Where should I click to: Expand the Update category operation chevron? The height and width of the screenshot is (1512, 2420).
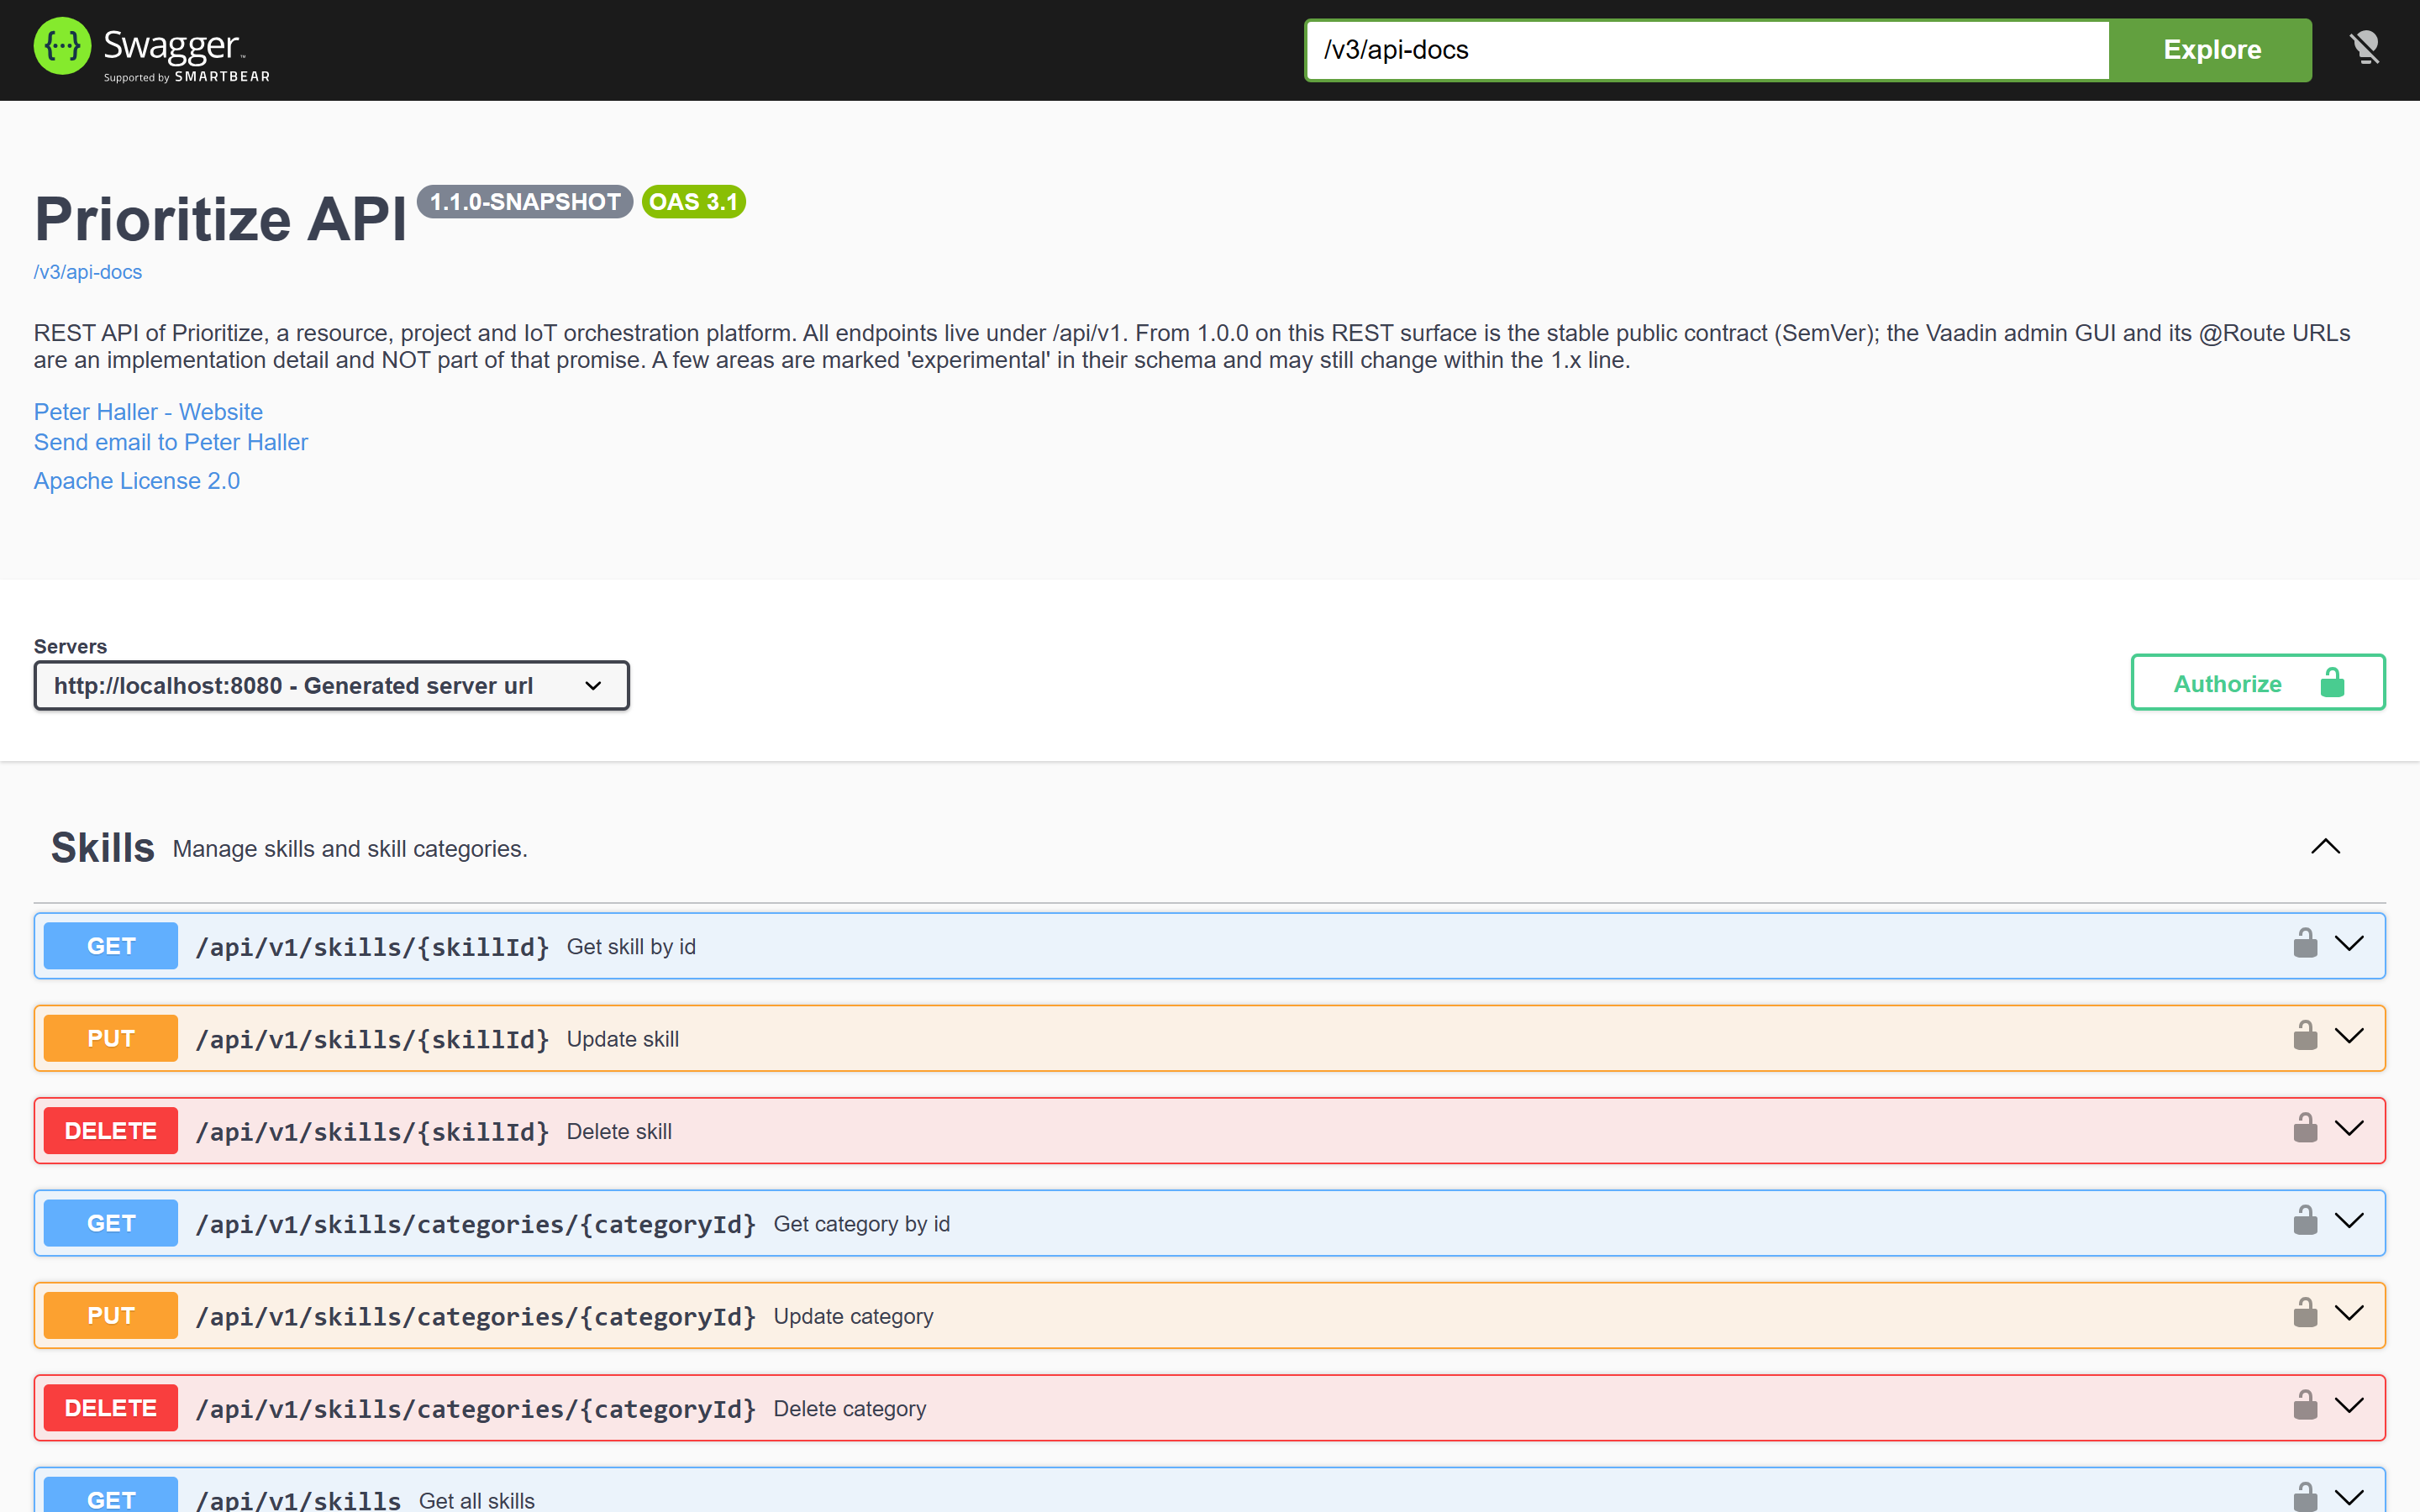tap(2349, 1313)
